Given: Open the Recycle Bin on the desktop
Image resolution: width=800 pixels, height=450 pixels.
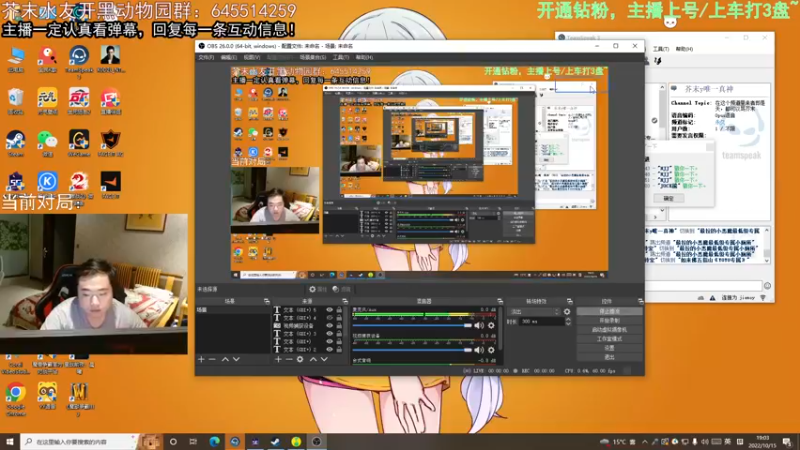Looking at the screenshot, I should coord(16,101).
